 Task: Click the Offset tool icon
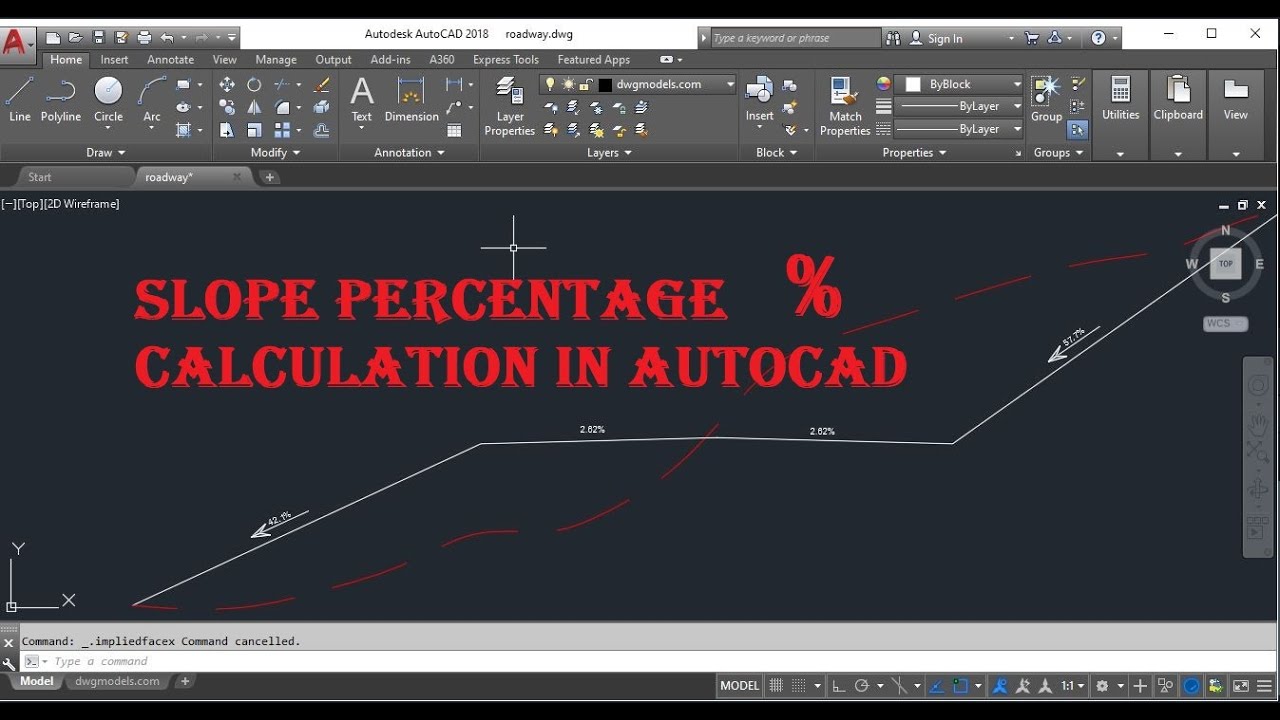[322, 130]
